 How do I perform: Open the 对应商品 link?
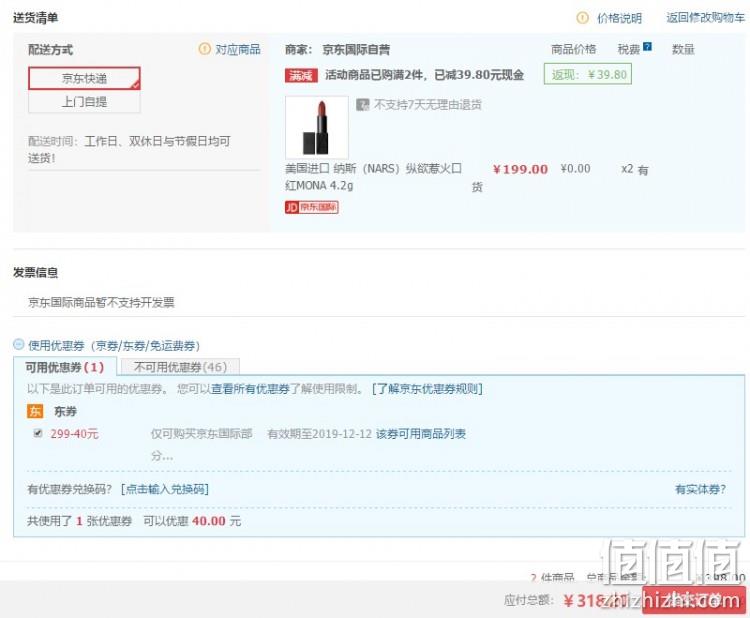238,49
